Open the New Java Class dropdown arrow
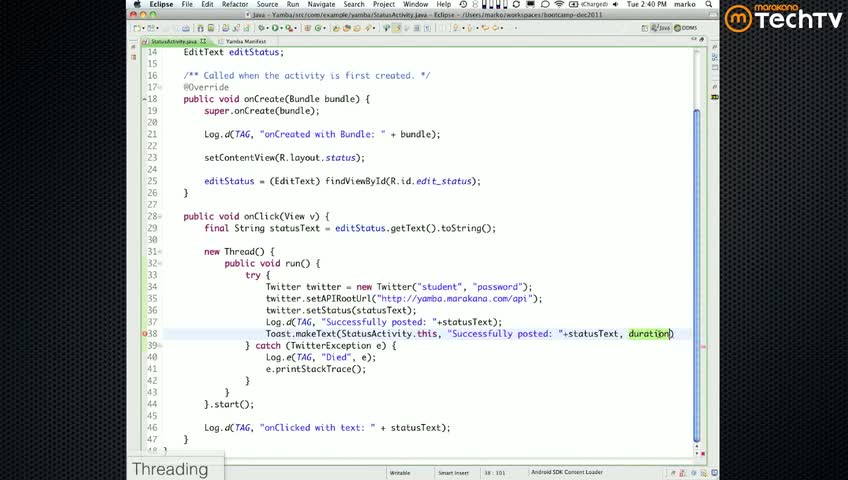 pos(324,28)
